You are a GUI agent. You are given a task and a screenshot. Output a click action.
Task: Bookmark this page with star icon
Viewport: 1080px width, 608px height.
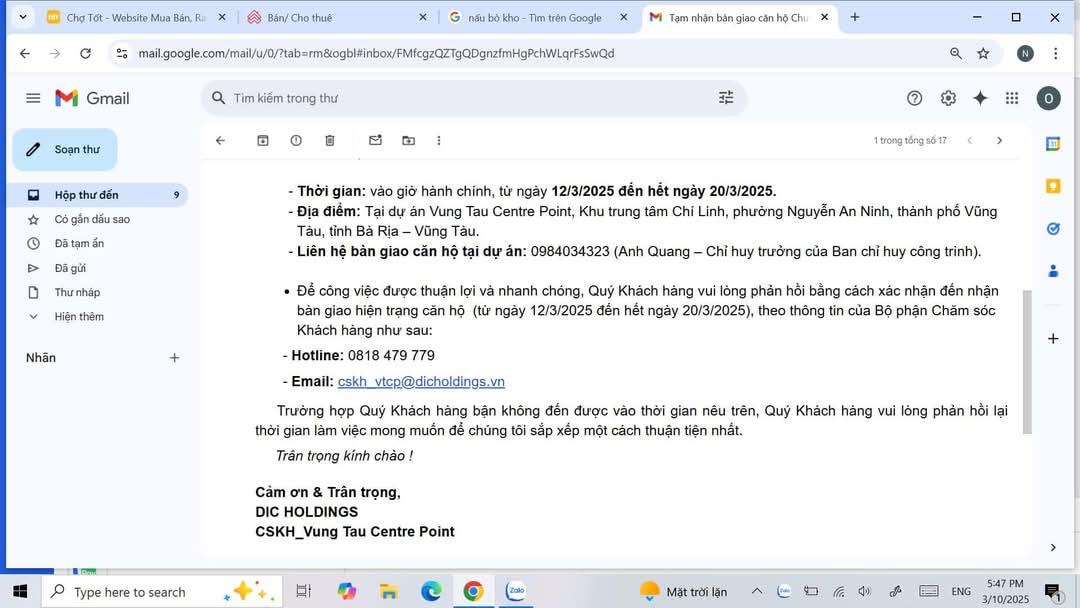(x=983, y=53)
